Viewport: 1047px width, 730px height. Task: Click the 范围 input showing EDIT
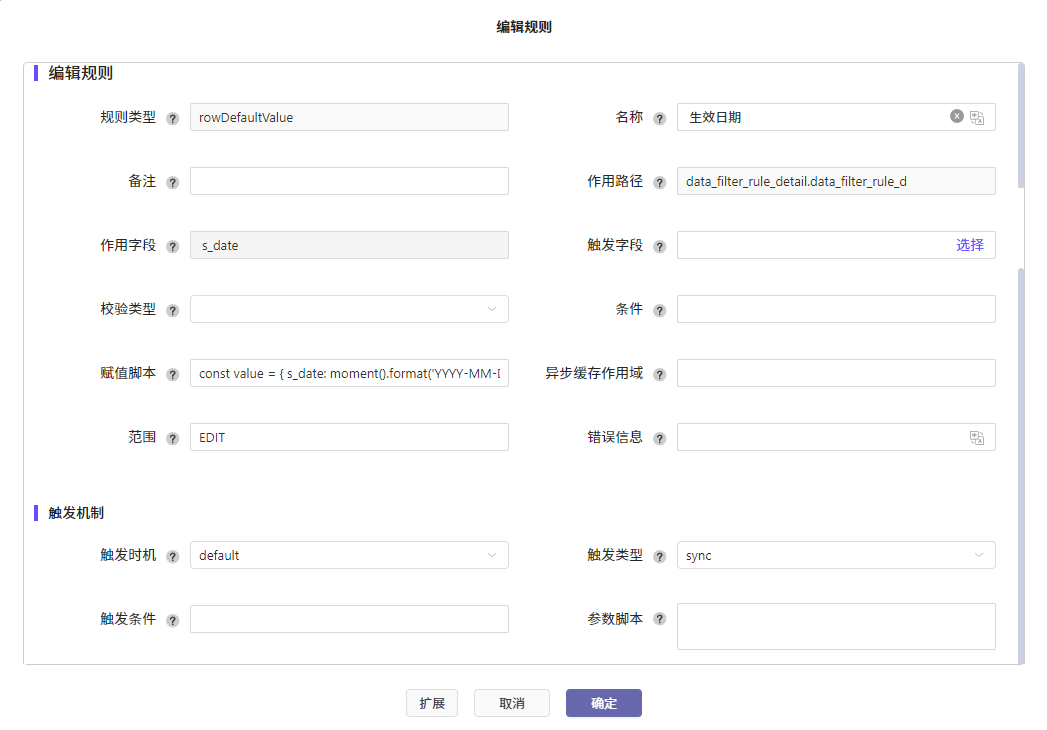tap(349, 437)
